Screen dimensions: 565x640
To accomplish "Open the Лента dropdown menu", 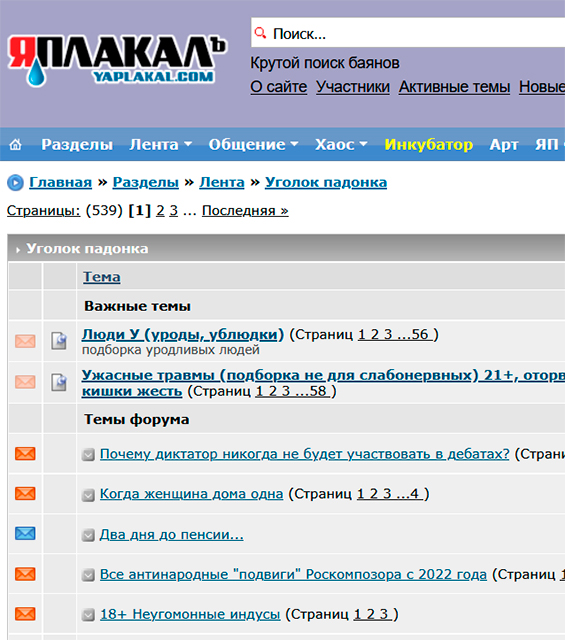I will (160, 144).
